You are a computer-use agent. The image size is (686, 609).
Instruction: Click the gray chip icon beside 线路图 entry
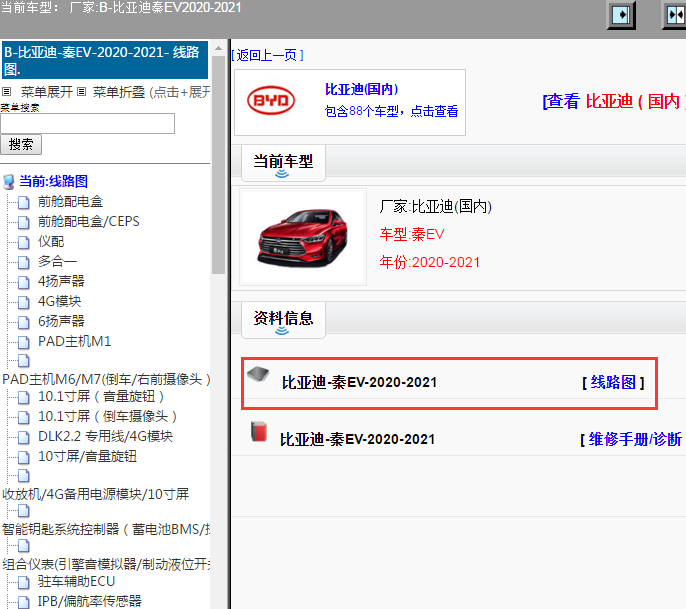(258, 374)
